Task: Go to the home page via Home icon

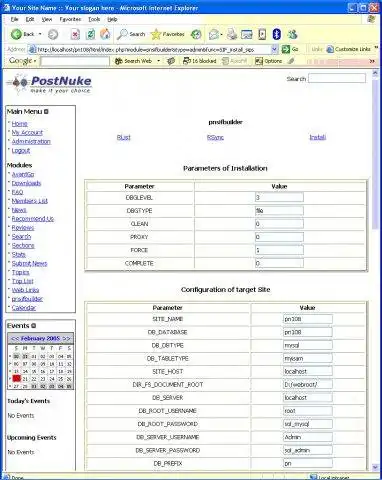Action: (105, 34)
